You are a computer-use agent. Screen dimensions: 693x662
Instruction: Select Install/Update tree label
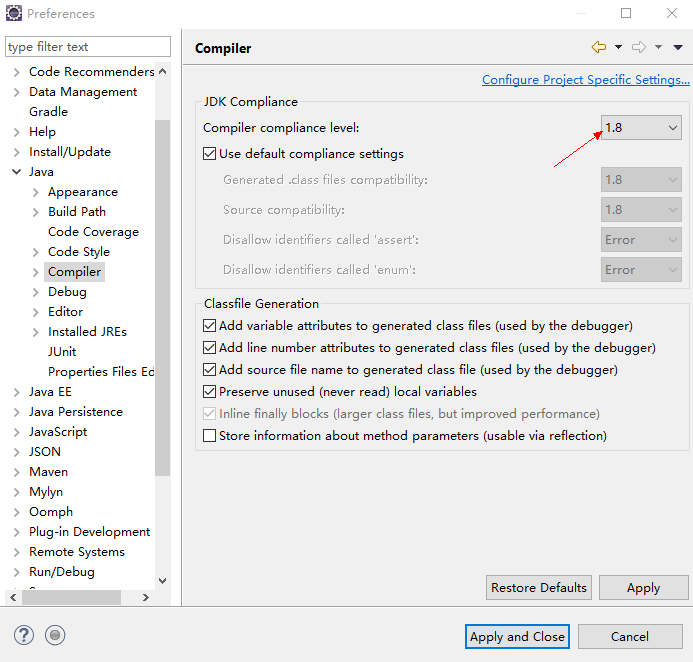pos(70,152)
